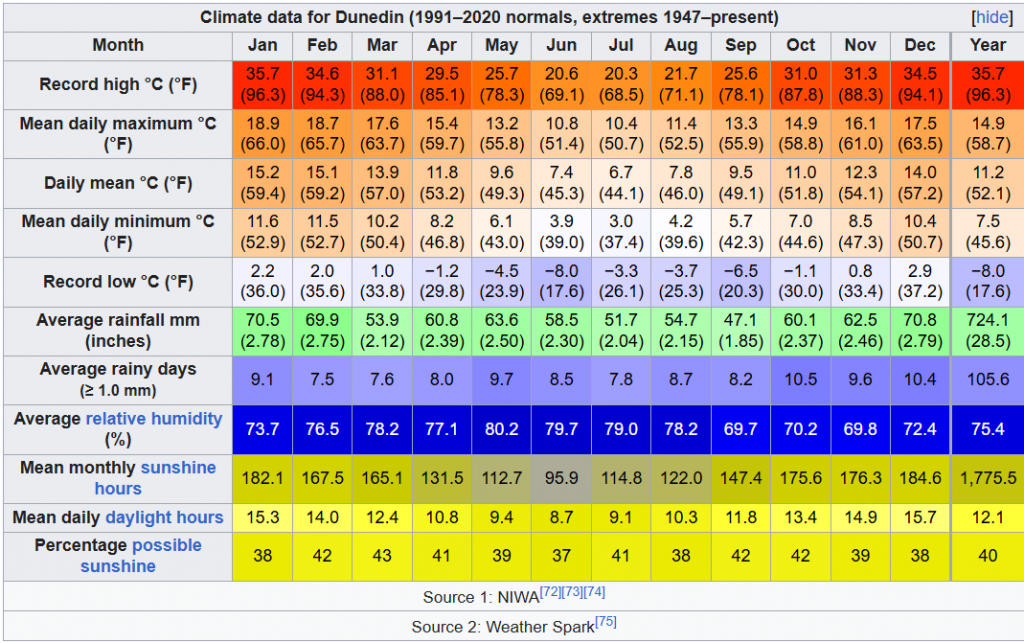Click the May humidity cell 80.2
The width and height of the screenshot is (1024, 643).
502,430
